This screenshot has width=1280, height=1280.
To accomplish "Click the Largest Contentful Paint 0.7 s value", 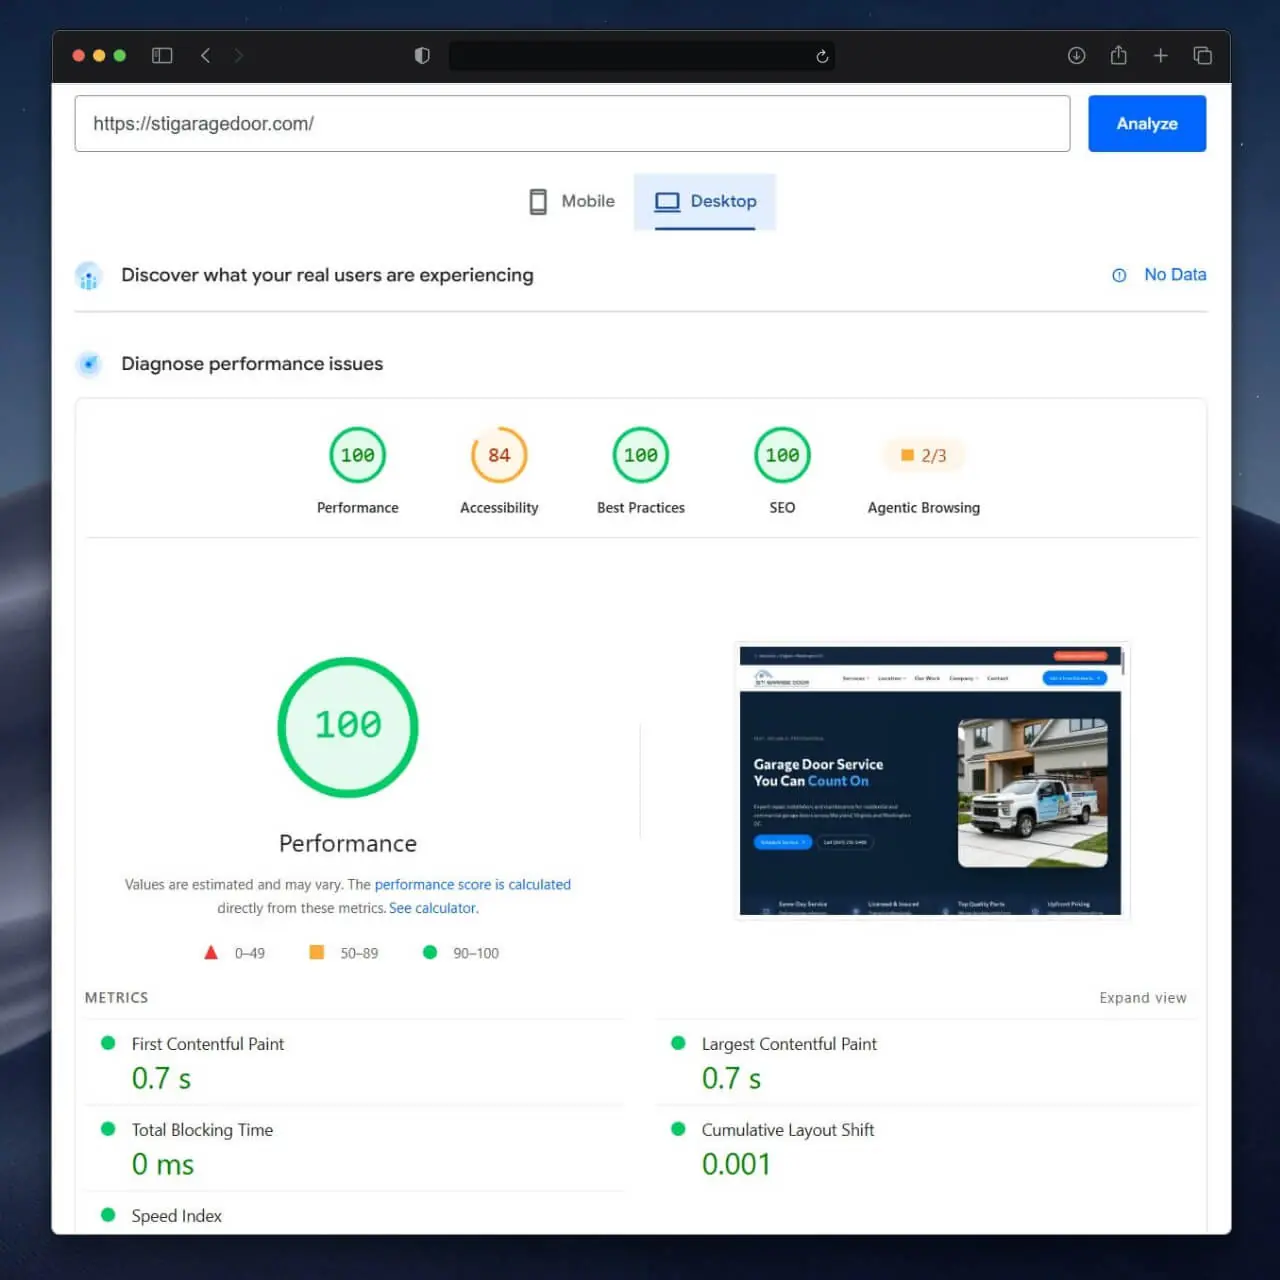I will (731, 1079).
